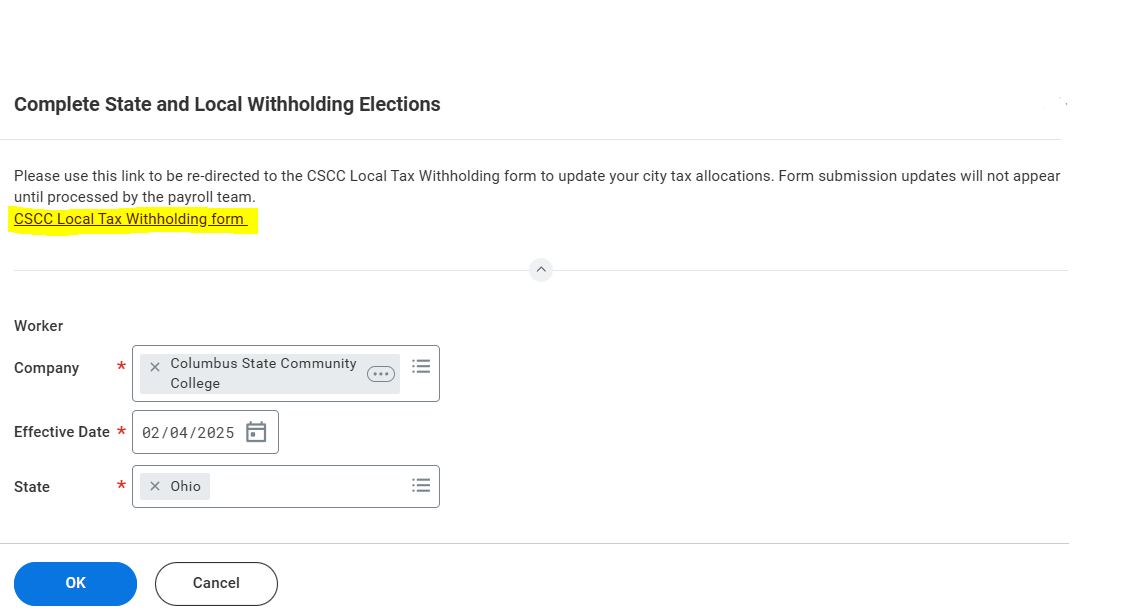Remove the Ohio selection from State
Screen dimensions: 1132x611
[155, 487]
